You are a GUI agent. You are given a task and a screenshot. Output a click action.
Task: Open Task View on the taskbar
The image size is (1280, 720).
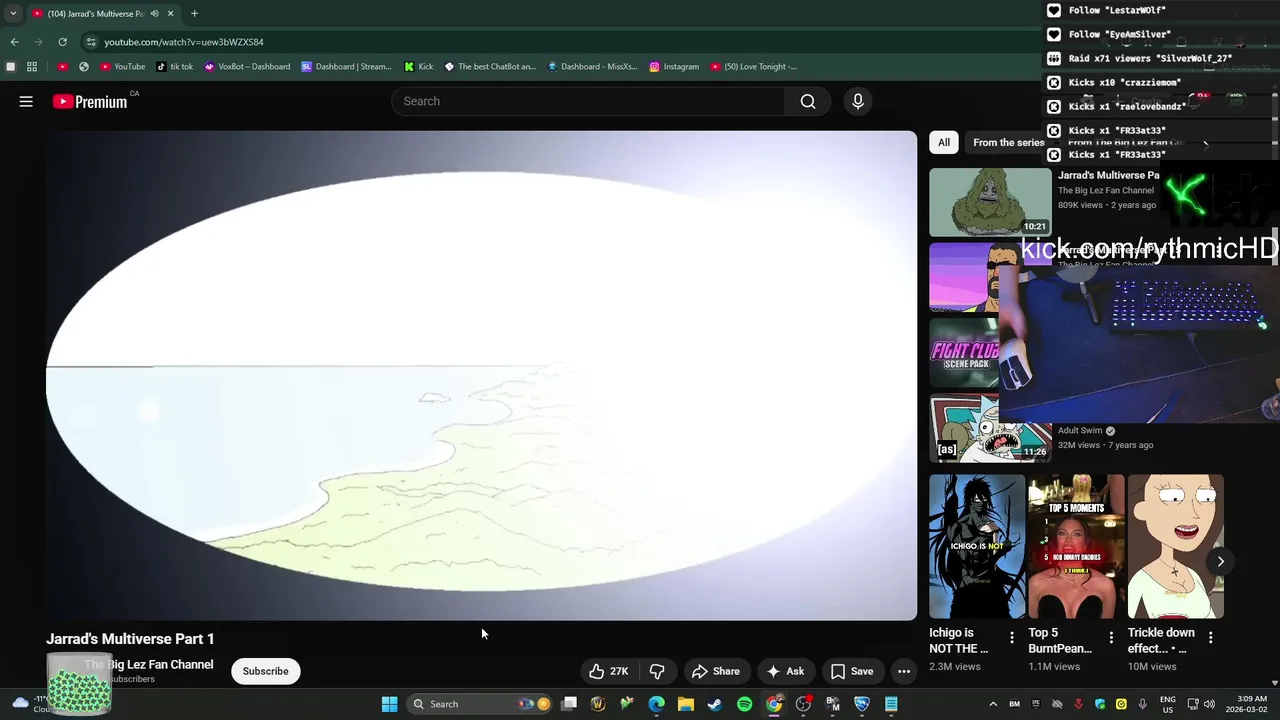pyautogui.click(x=569, y=704)
